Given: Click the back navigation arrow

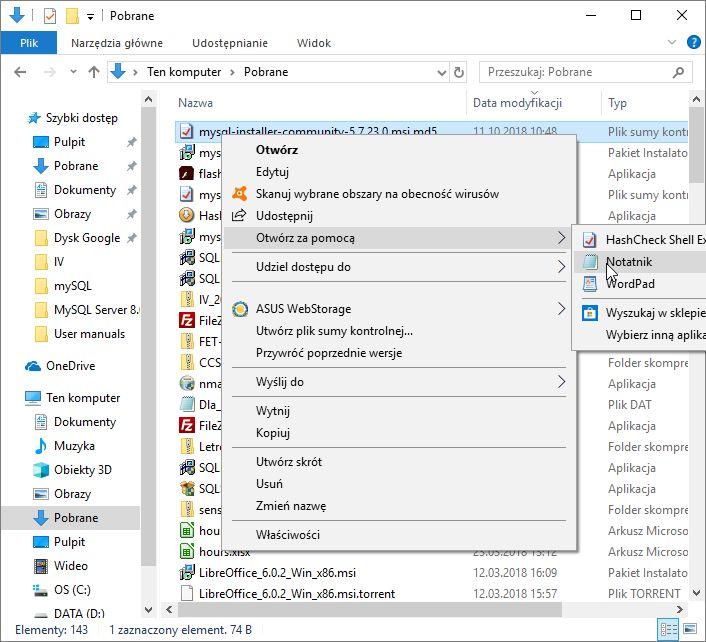Looking at the screenshot, I should (20, 72).
